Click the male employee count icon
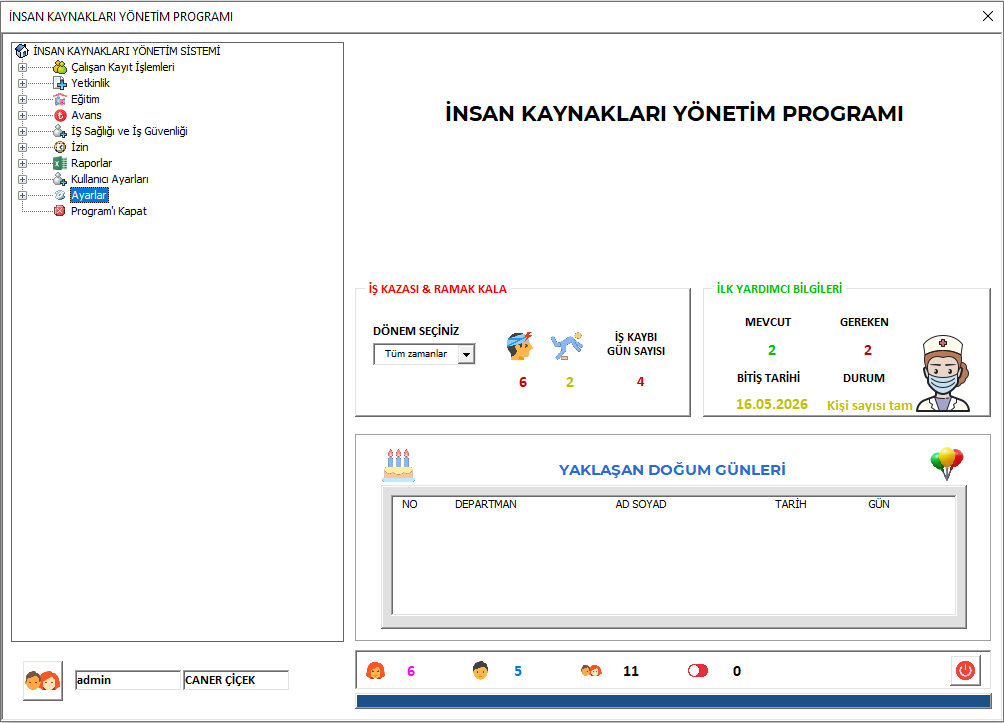 (480, 670)
